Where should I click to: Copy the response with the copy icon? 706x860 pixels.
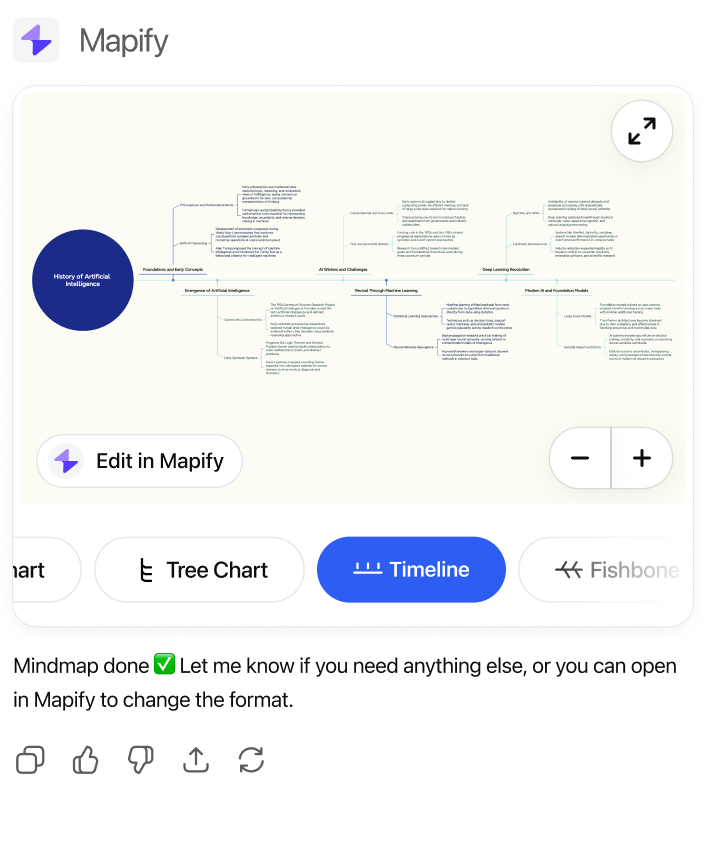click(30, 761)
